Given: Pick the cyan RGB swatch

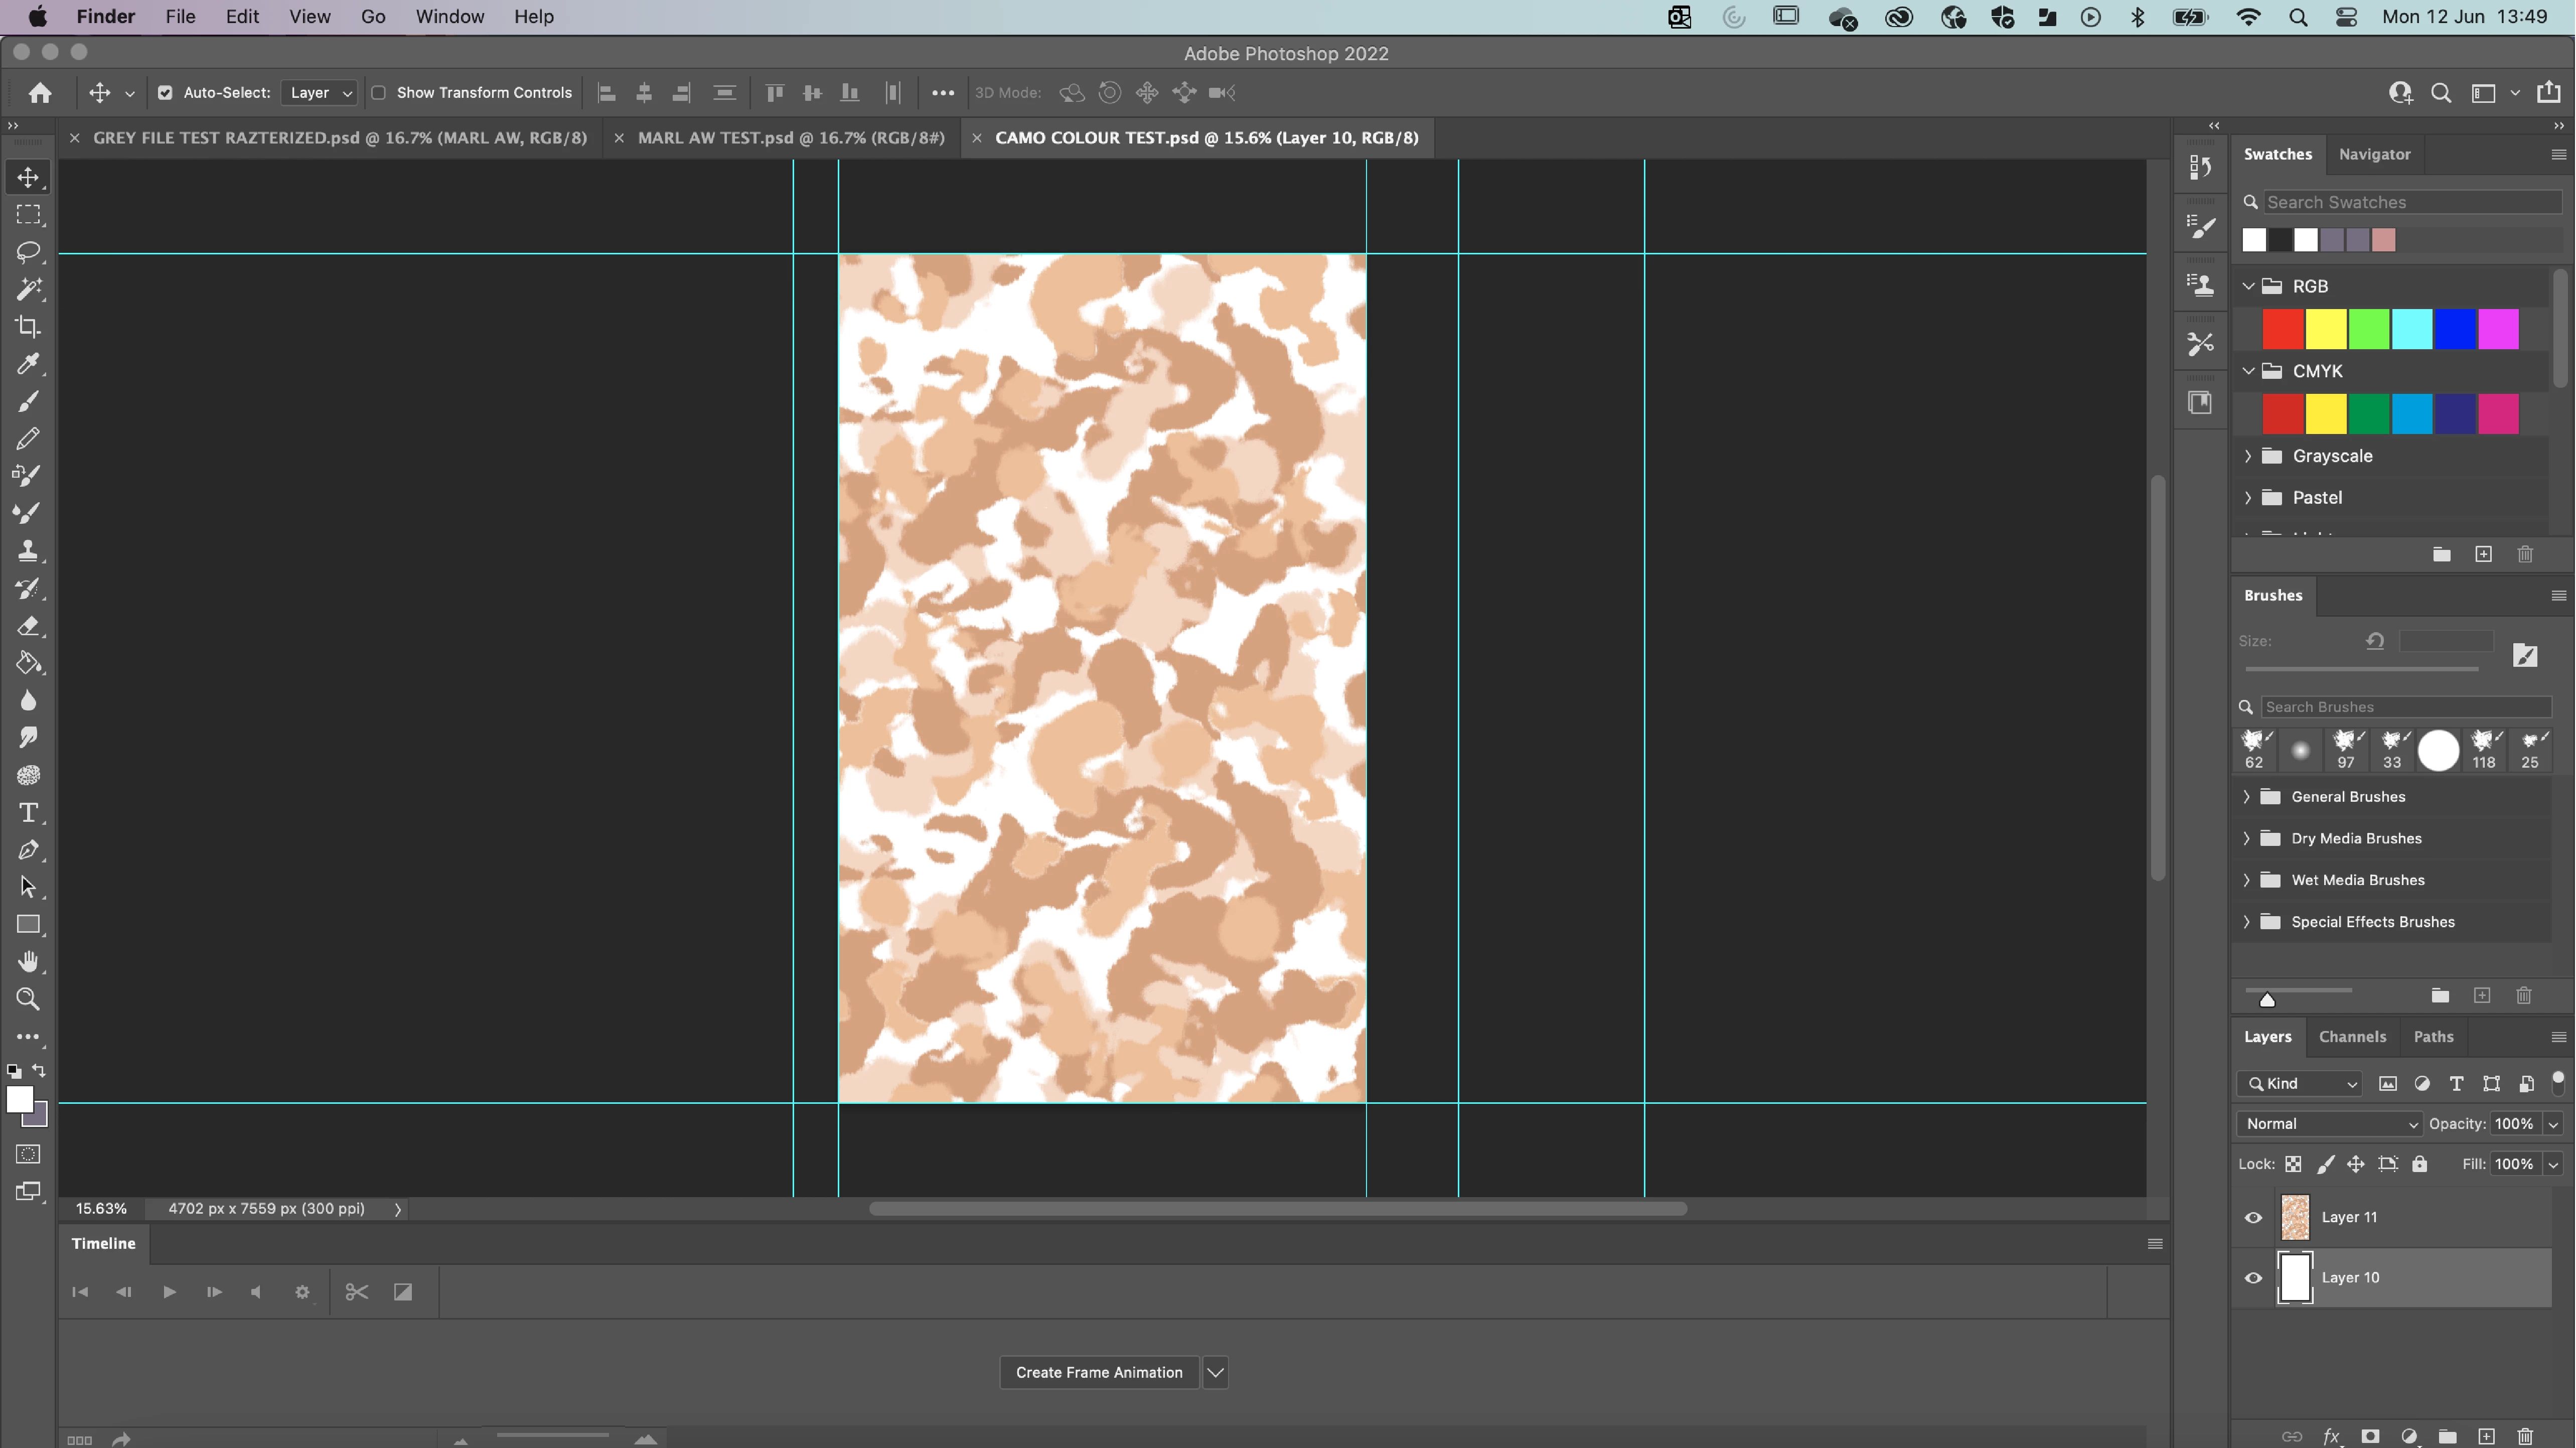Looking at the screenshot, I should tap(2412, 329).
